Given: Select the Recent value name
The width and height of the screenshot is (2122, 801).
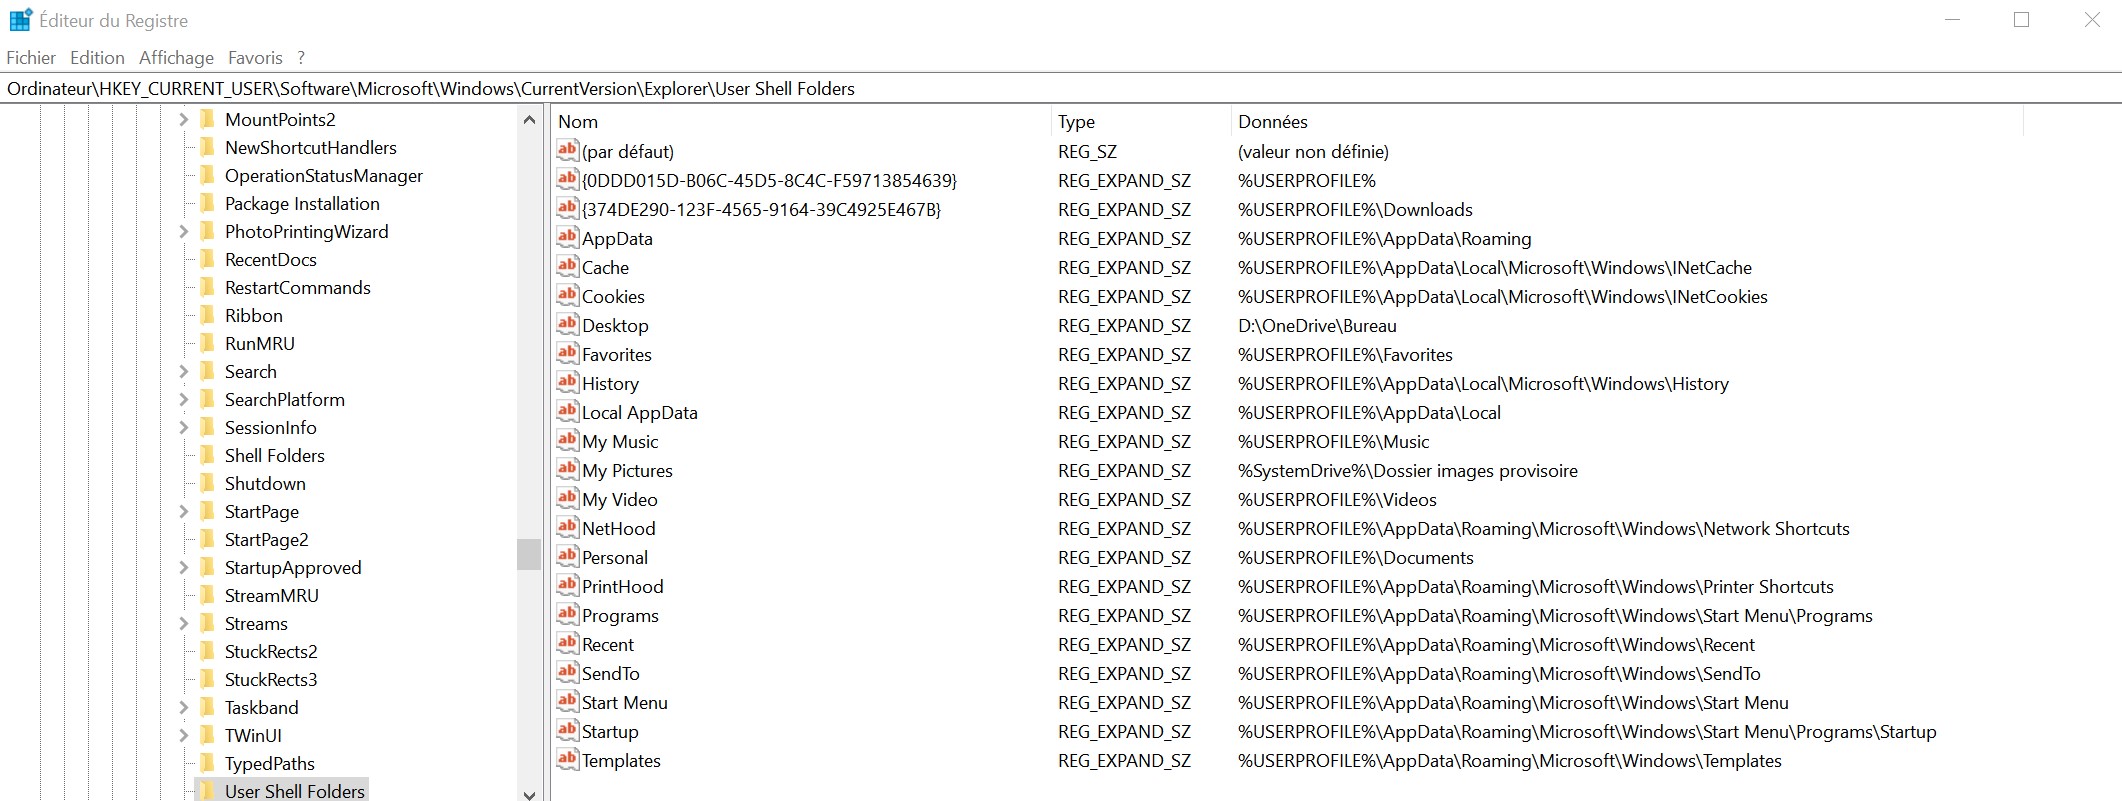Looking at the screenshot, I should tap(608, 645).
